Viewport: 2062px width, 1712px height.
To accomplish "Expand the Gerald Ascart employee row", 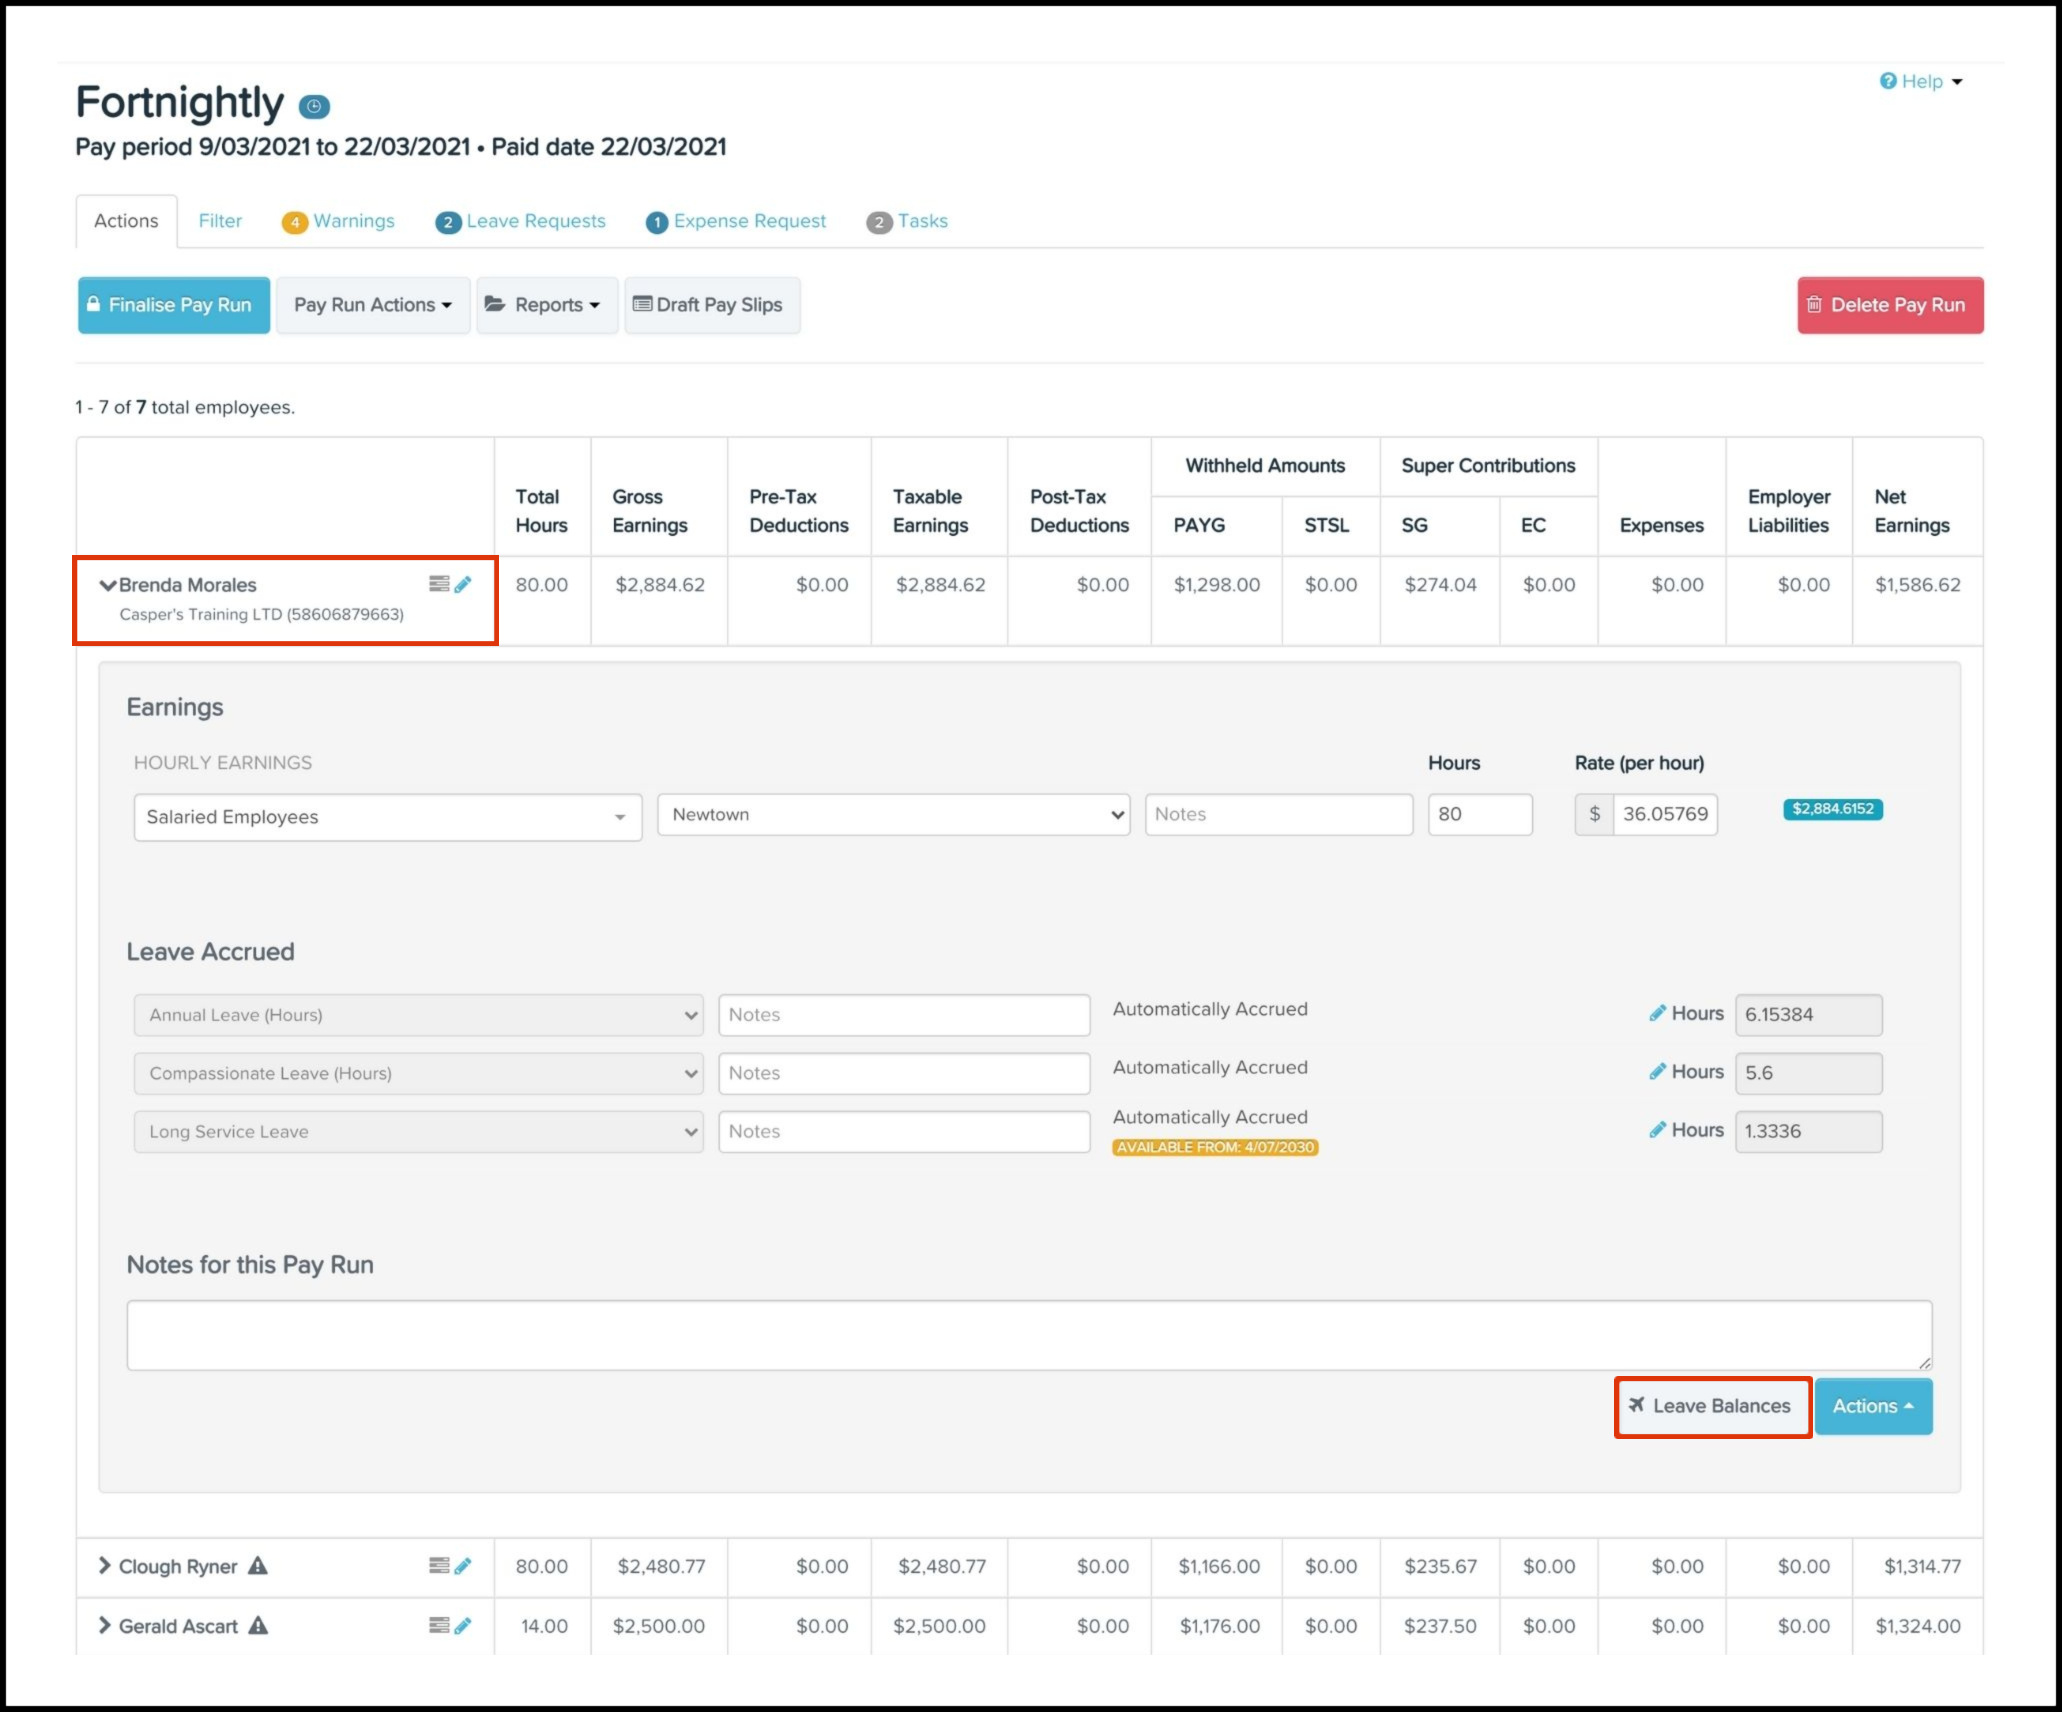I will click(x=104, y=1626).
